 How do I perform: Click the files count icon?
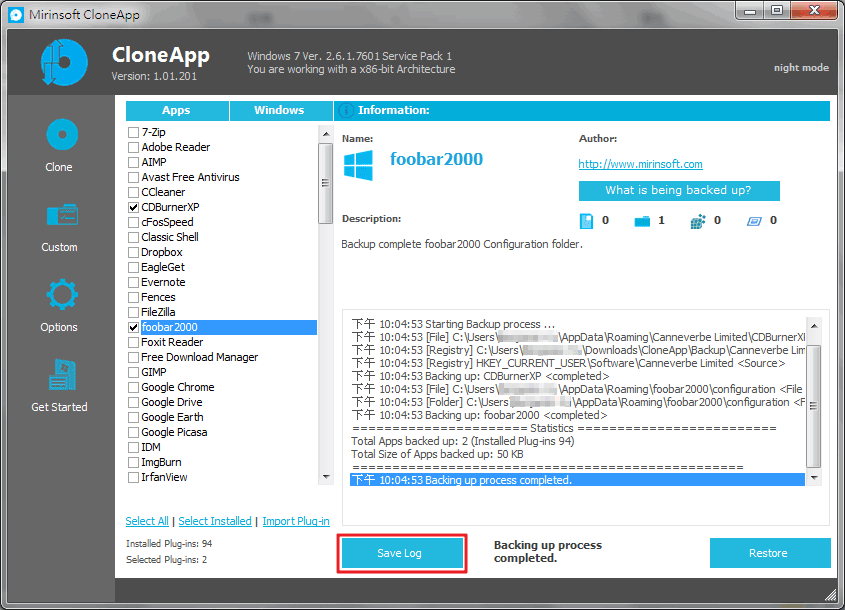tap(586, 221)
